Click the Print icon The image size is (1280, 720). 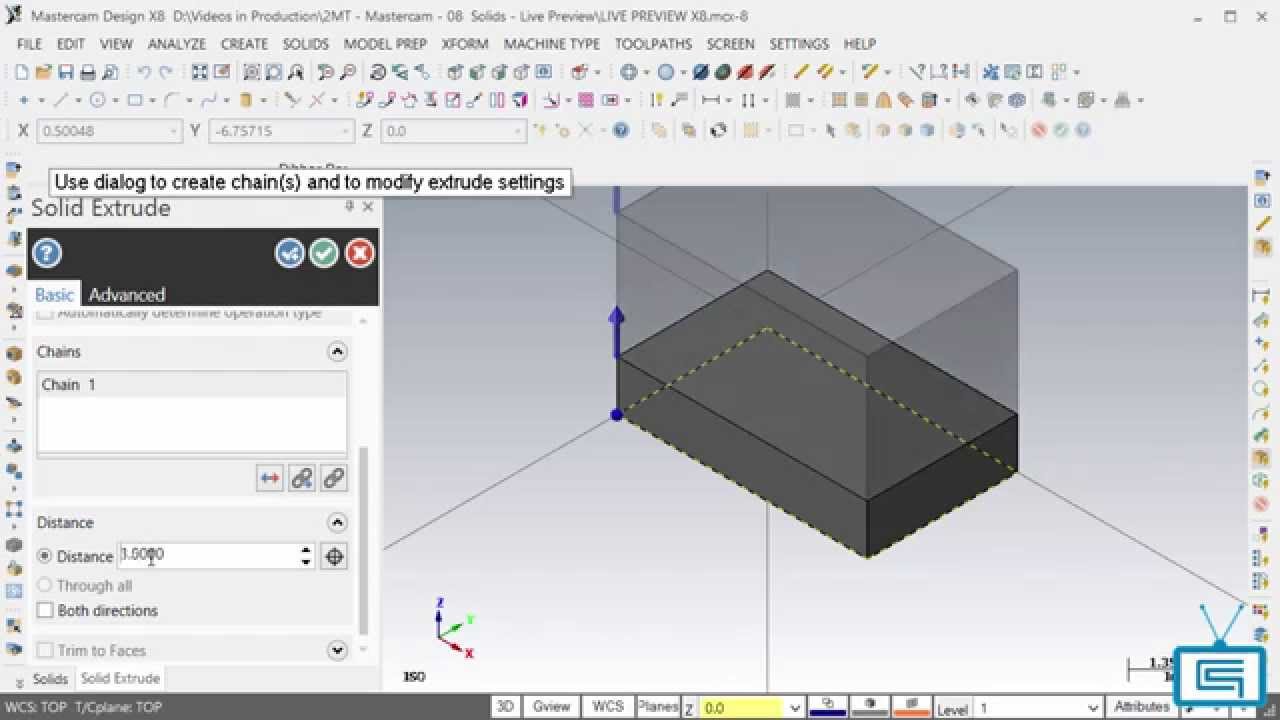click(x=87, y=72)
